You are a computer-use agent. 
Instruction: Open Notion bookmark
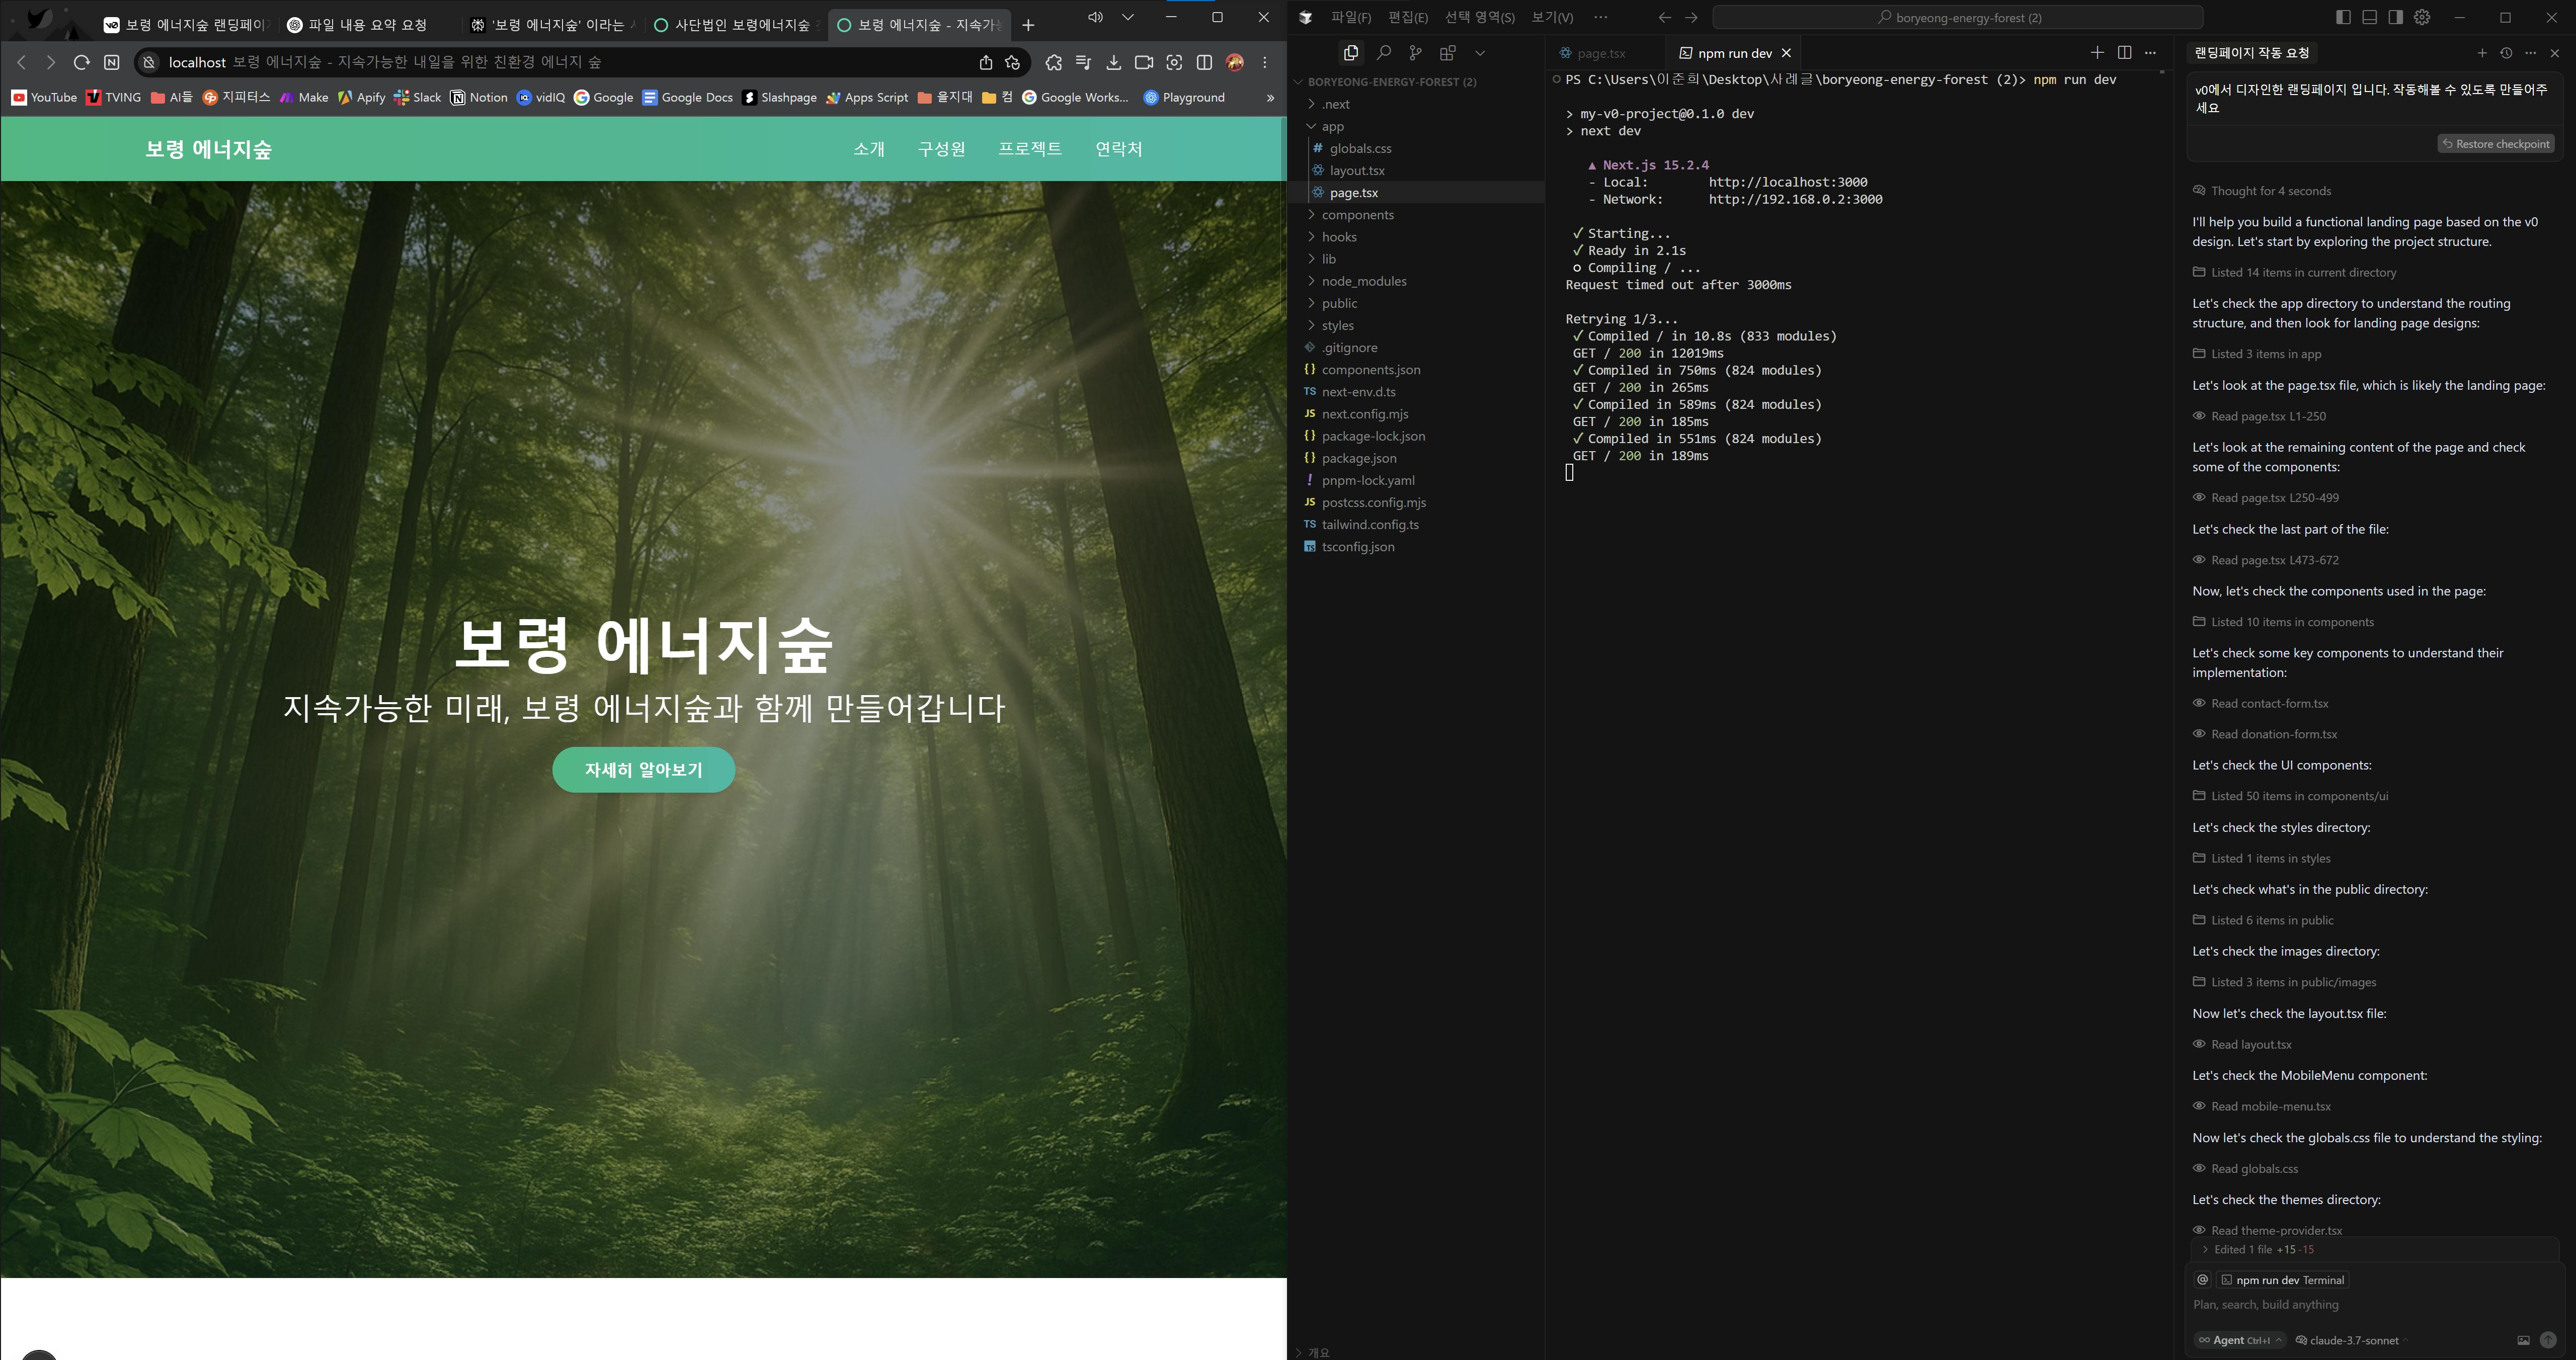click(x=479, y=97)
